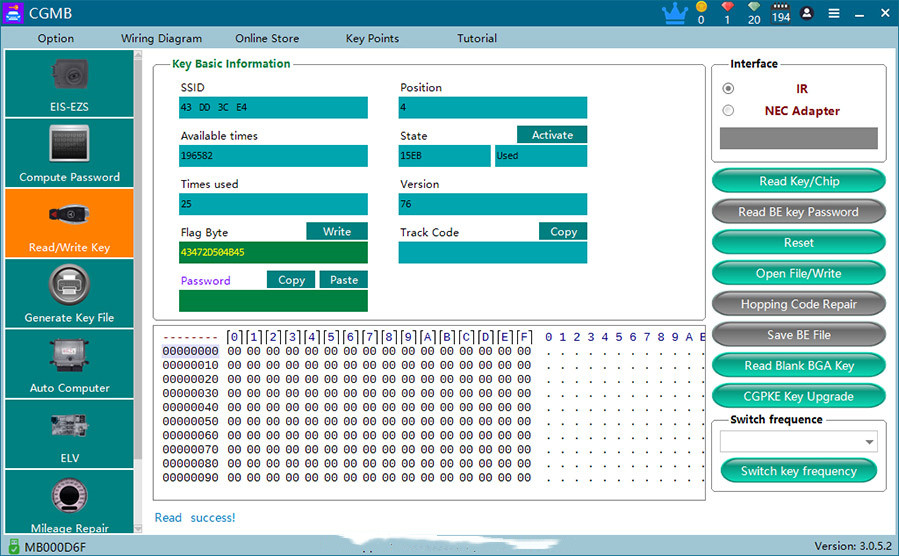Open the hamburger menu in title bar

click(833, 14)
